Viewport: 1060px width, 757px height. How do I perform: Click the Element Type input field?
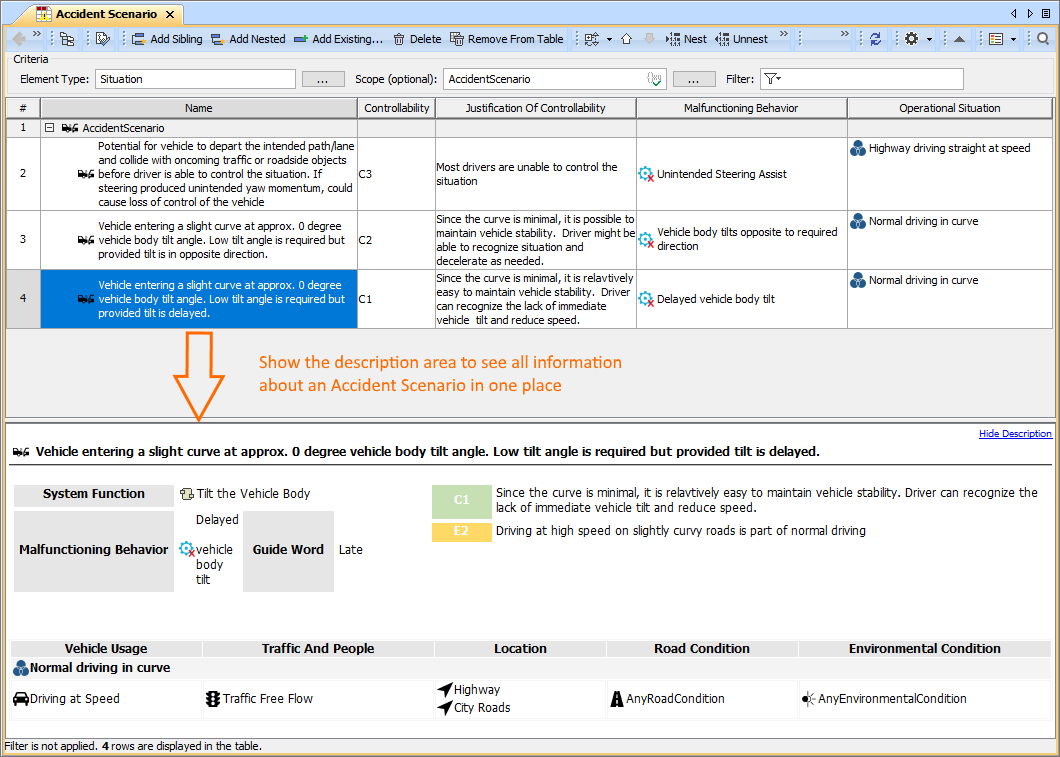pyautogui.click(x=196, y=79)
